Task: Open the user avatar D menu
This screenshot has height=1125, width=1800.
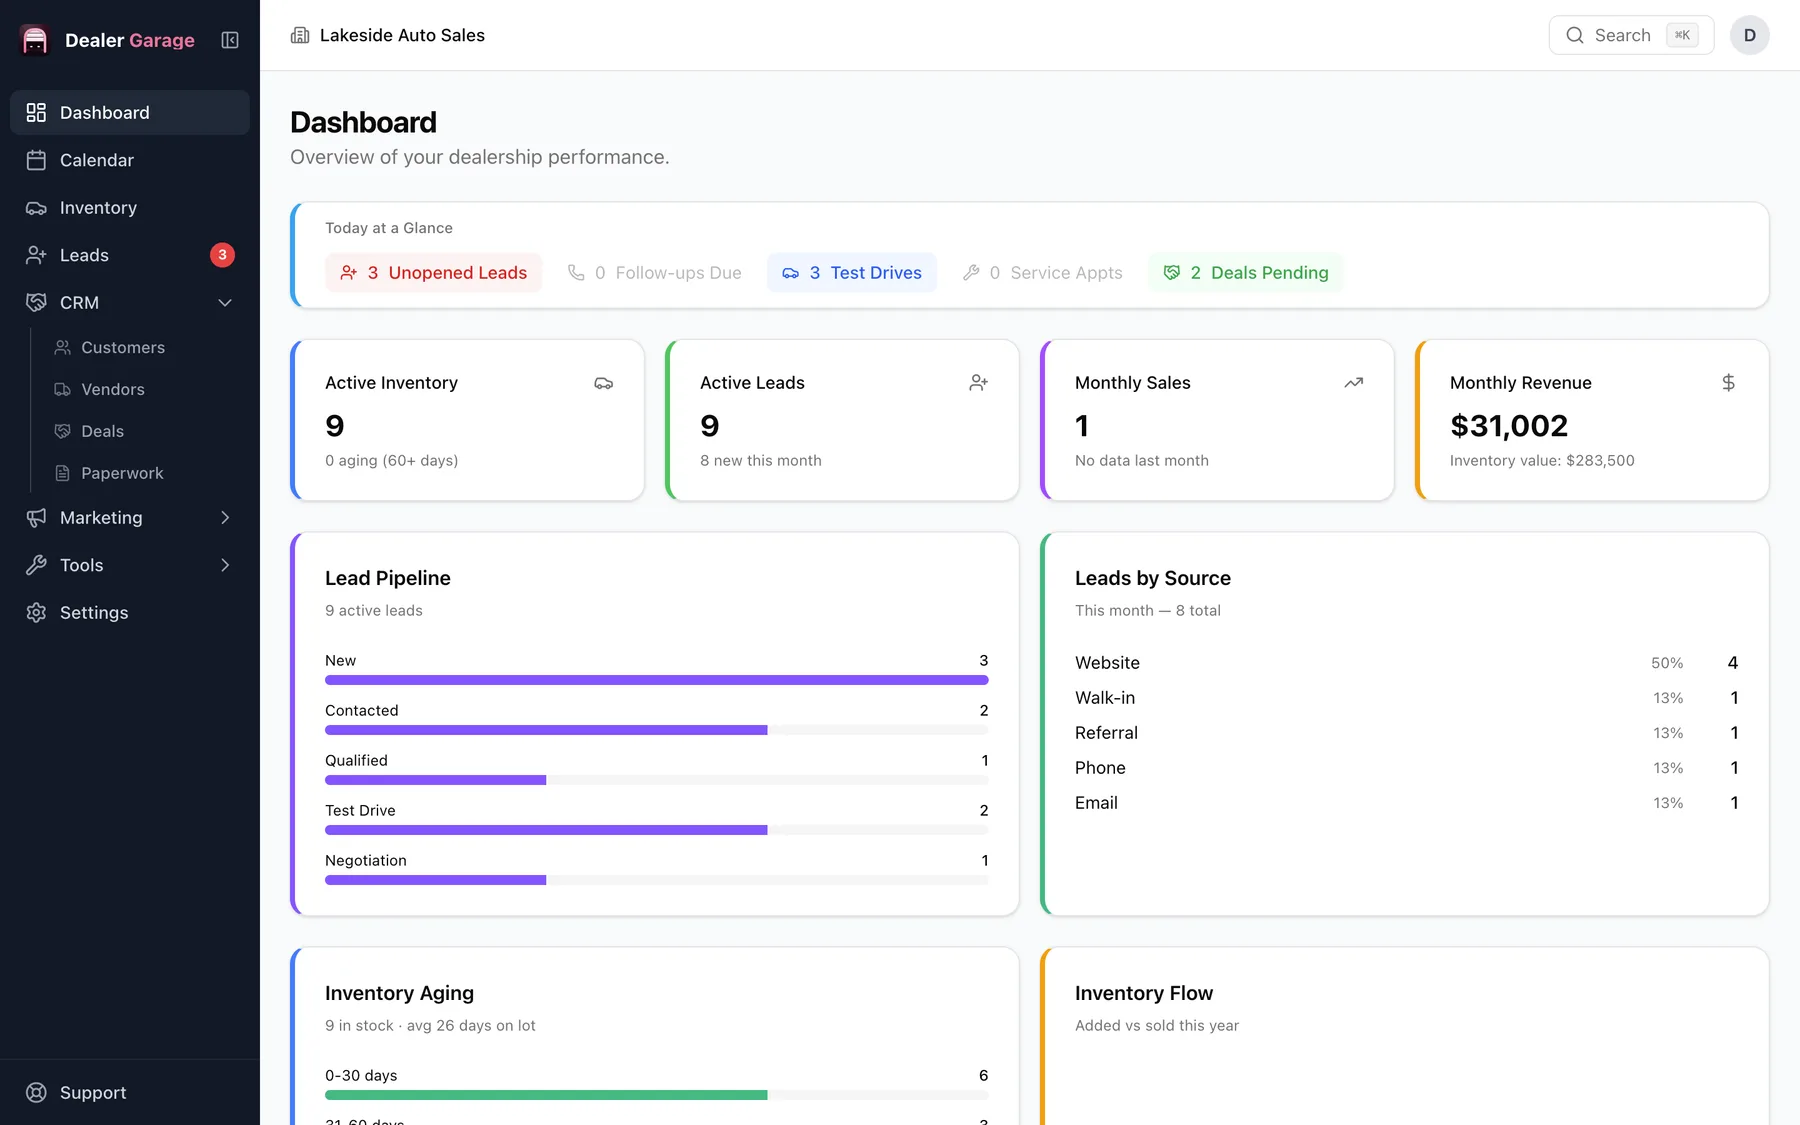Action: click(1749, 35)
